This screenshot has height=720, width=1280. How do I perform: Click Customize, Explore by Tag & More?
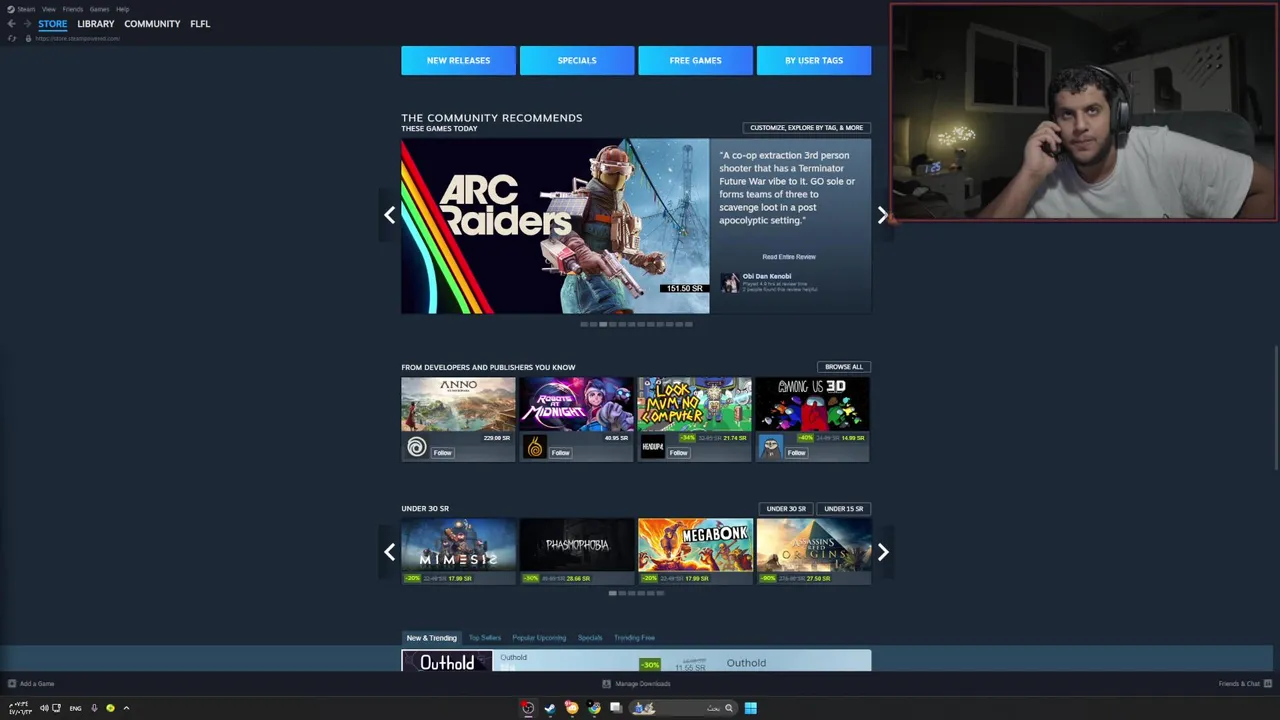(x=806, y=128)
